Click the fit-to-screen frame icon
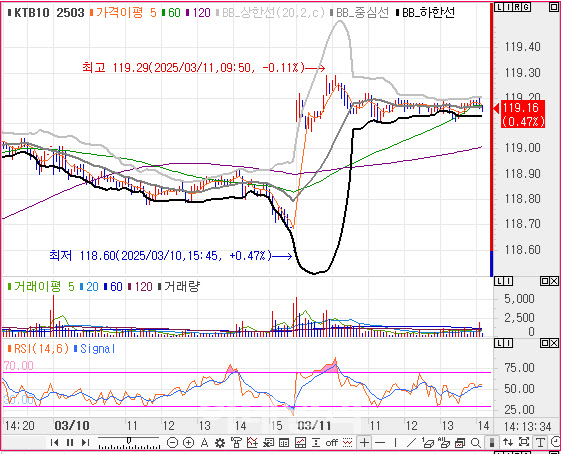 (523, 442)
